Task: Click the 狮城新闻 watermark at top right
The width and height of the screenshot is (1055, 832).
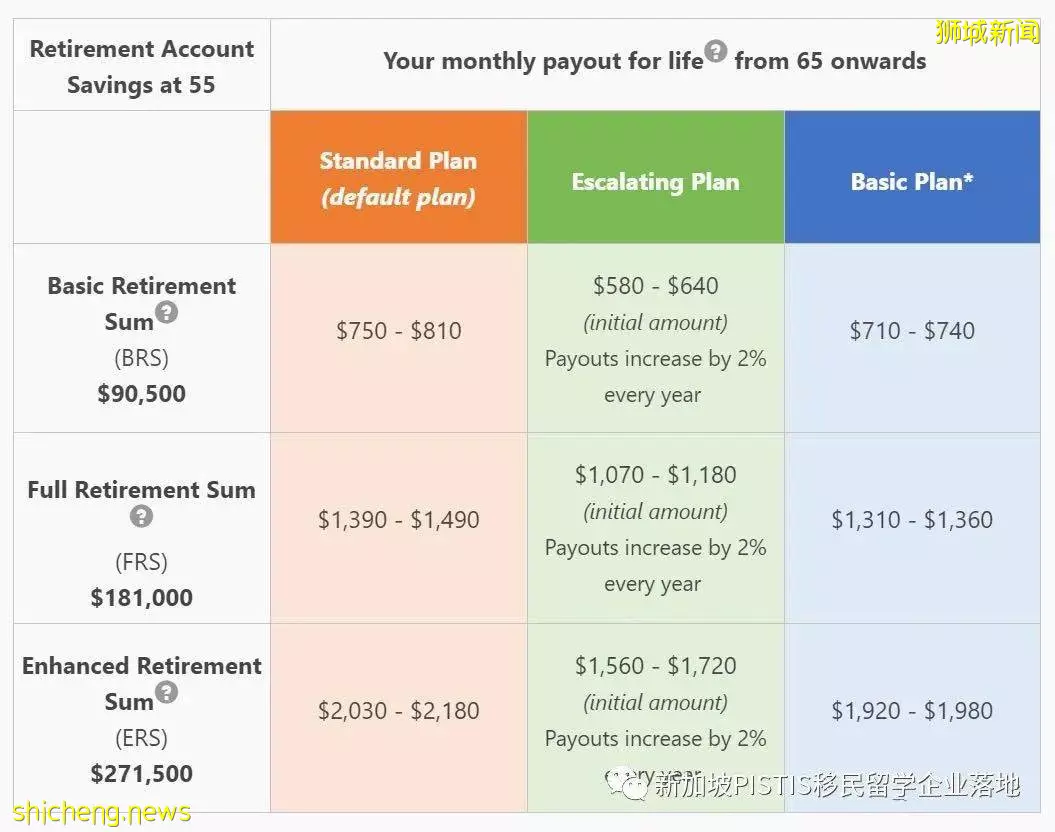Action: click(x=987, y=32)
